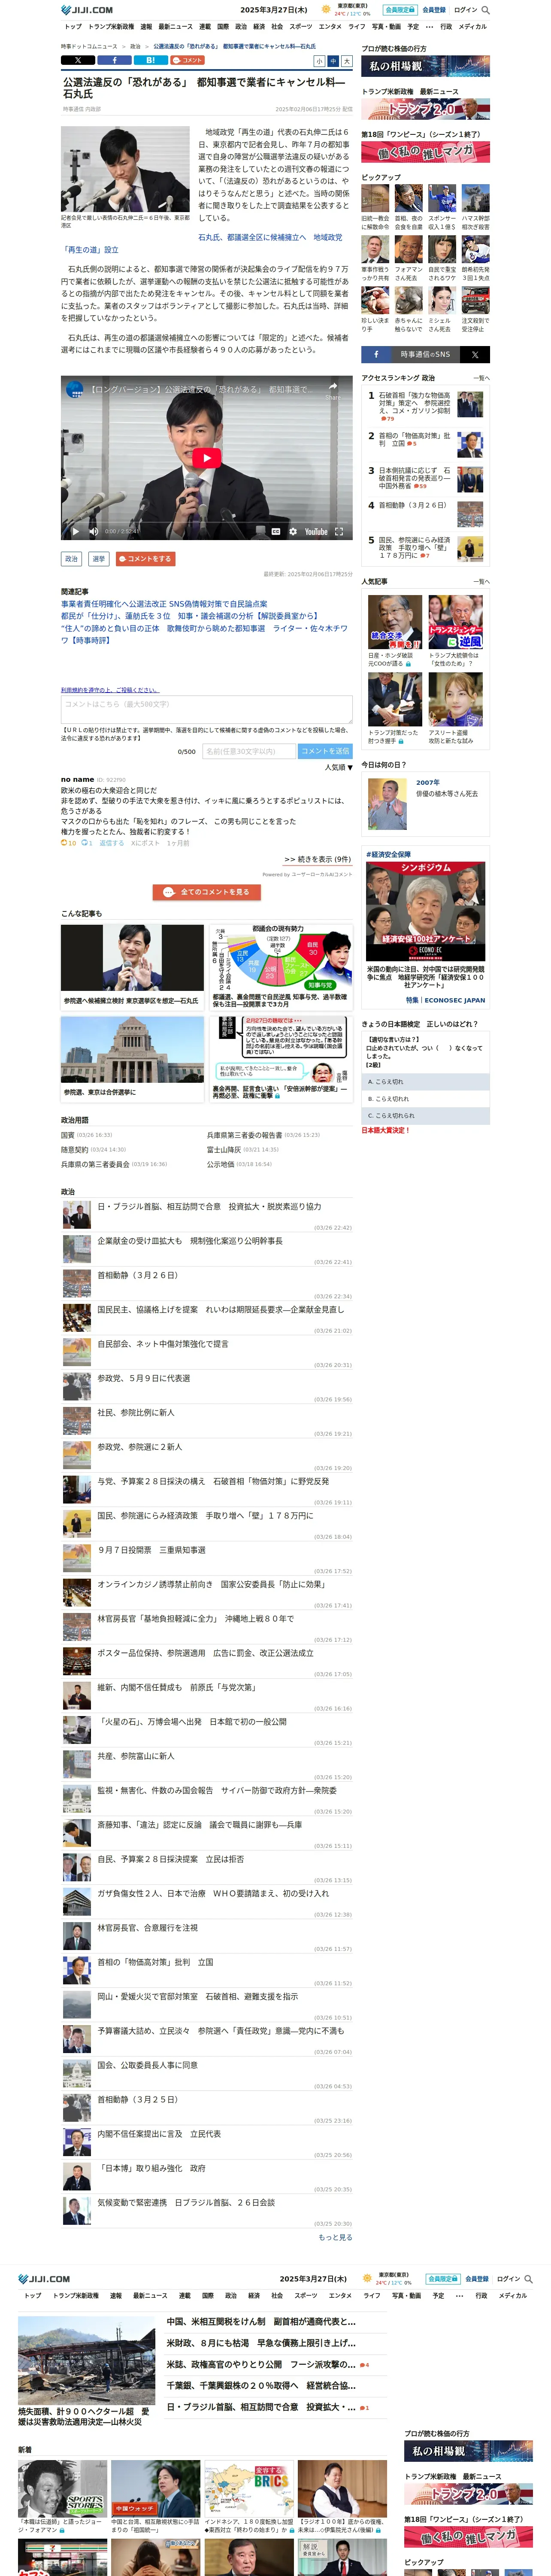Open 一覧へ beside アクセスランキング
Image resolution: width=551 pixels, height=2576 pixels.
[481, 378]
